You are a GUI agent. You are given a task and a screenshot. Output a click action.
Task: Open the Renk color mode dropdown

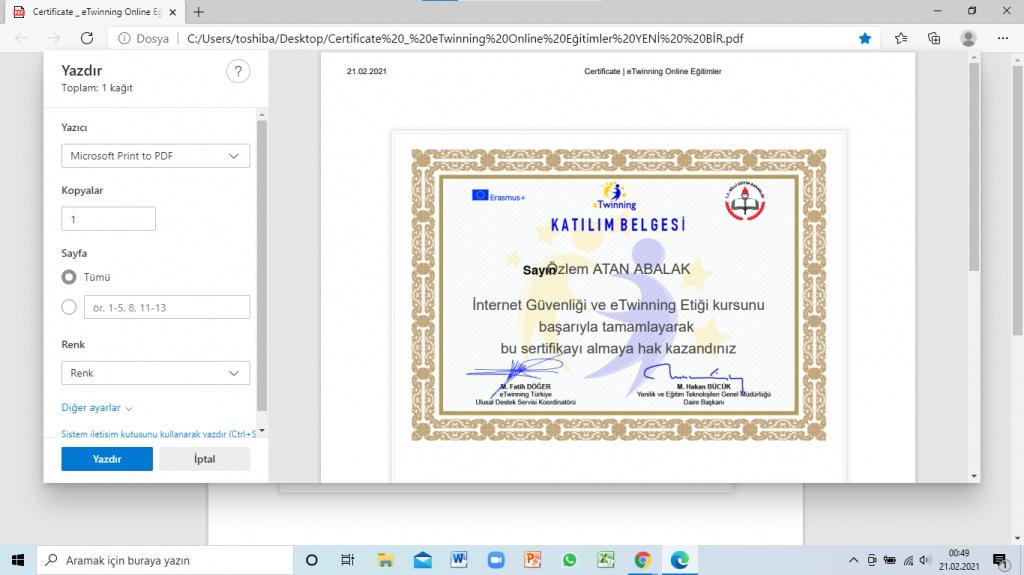click(x=155, y=373)
